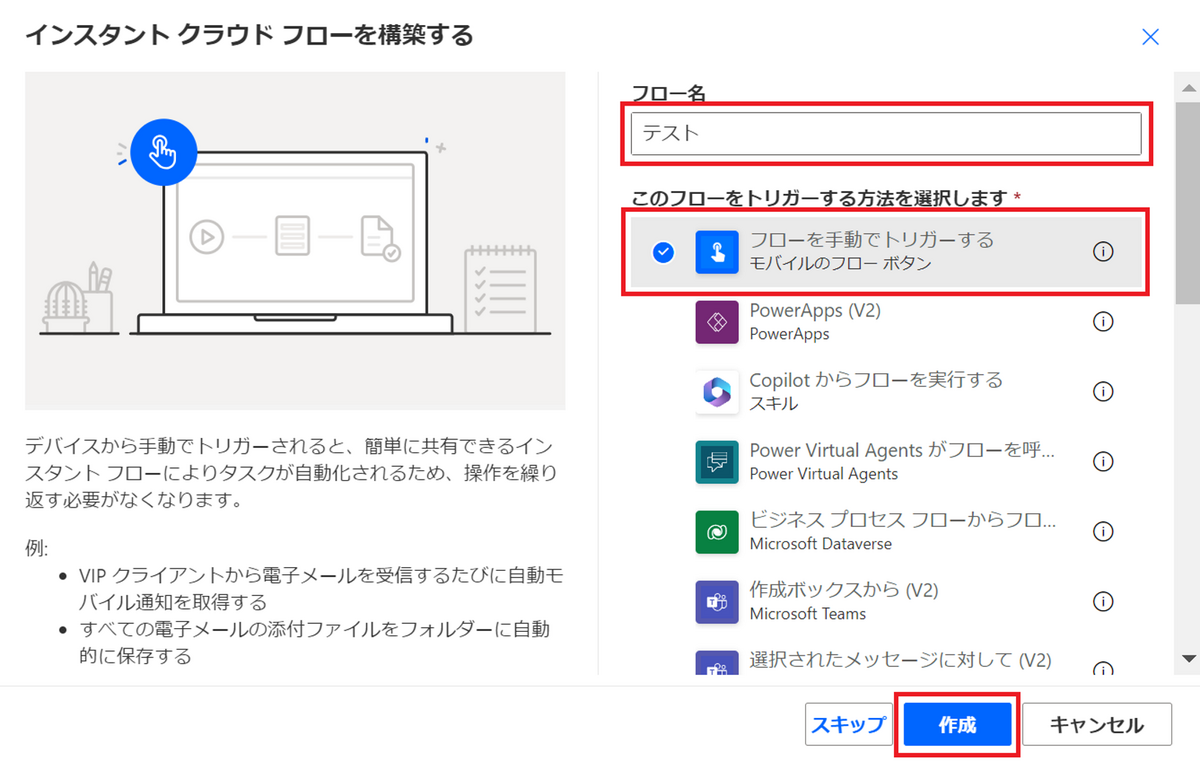Viewport: 1200px width, 761px height.
Task: Click the purple PowerApps (V2) icon
Action: tap(717, 322)
